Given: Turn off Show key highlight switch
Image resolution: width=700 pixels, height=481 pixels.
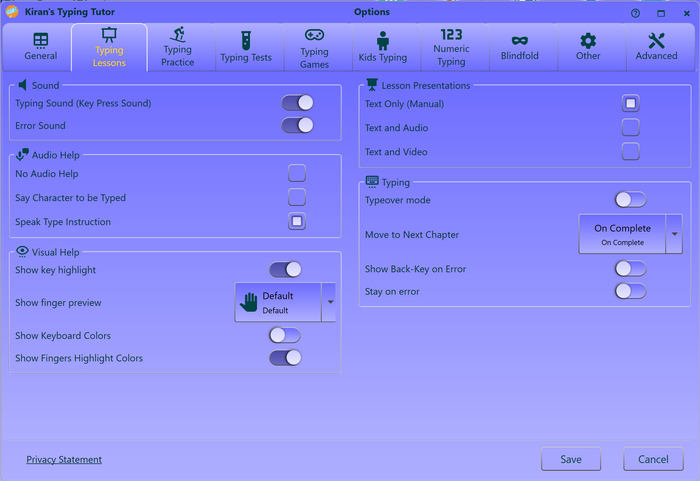Looking at the screenshot, I should 285,269.
